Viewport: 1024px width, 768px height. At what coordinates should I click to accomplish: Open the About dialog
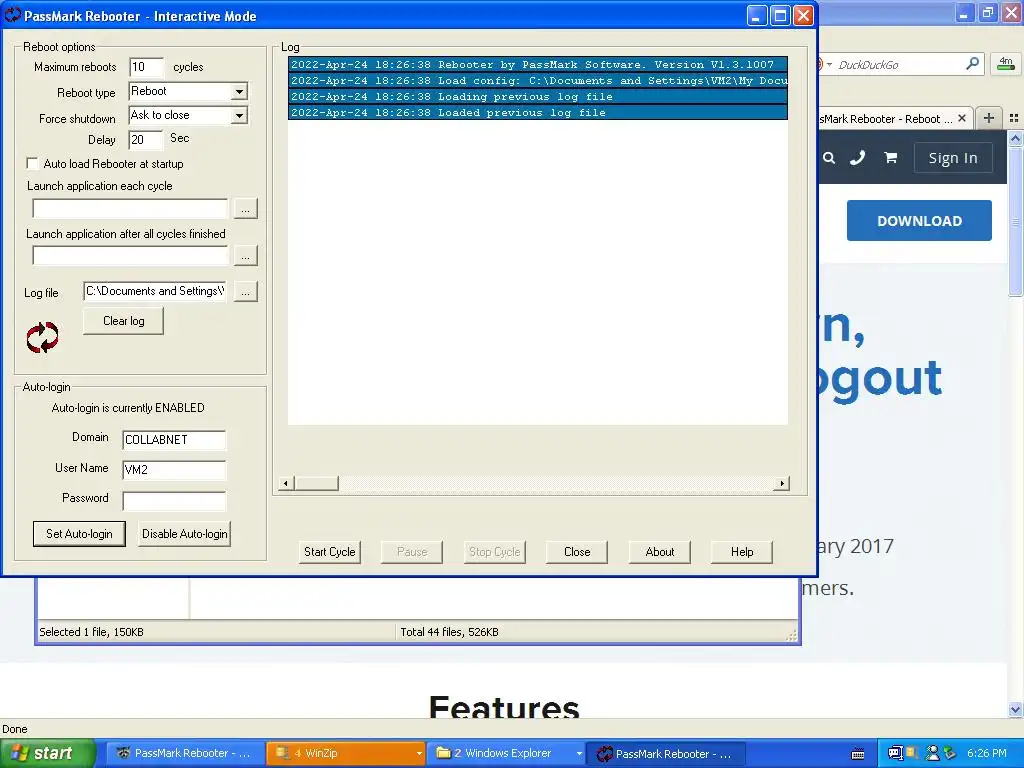660,552
